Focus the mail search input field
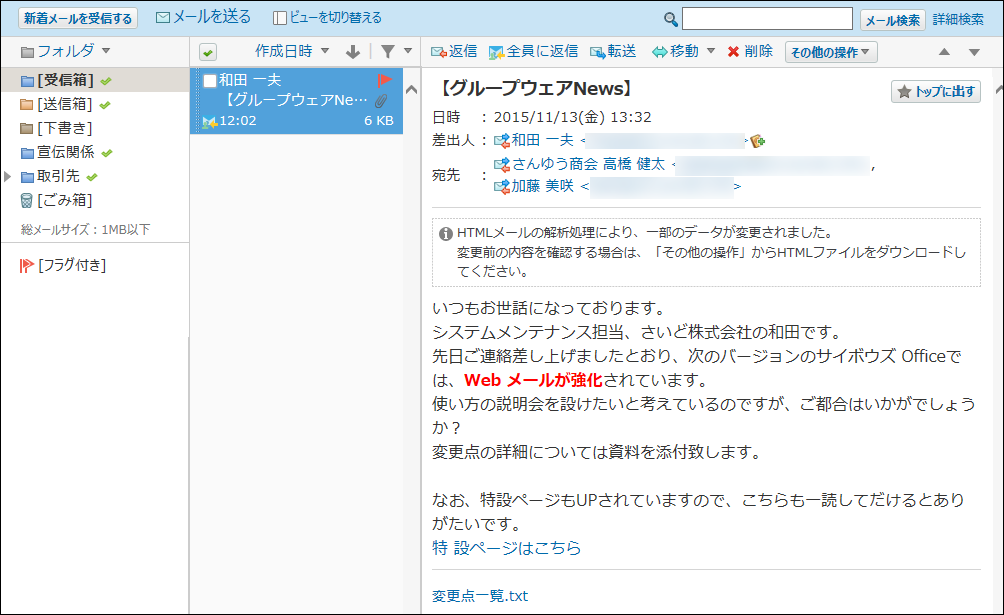The image size is (1004, 615). click(x=767, y=19)
